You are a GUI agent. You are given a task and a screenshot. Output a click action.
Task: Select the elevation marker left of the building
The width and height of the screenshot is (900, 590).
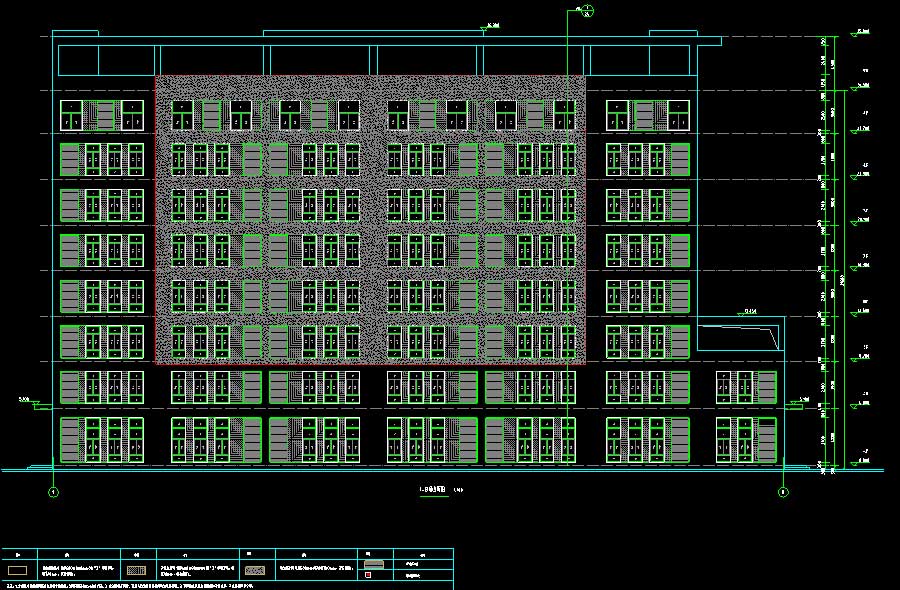click(x=29, y=402)
